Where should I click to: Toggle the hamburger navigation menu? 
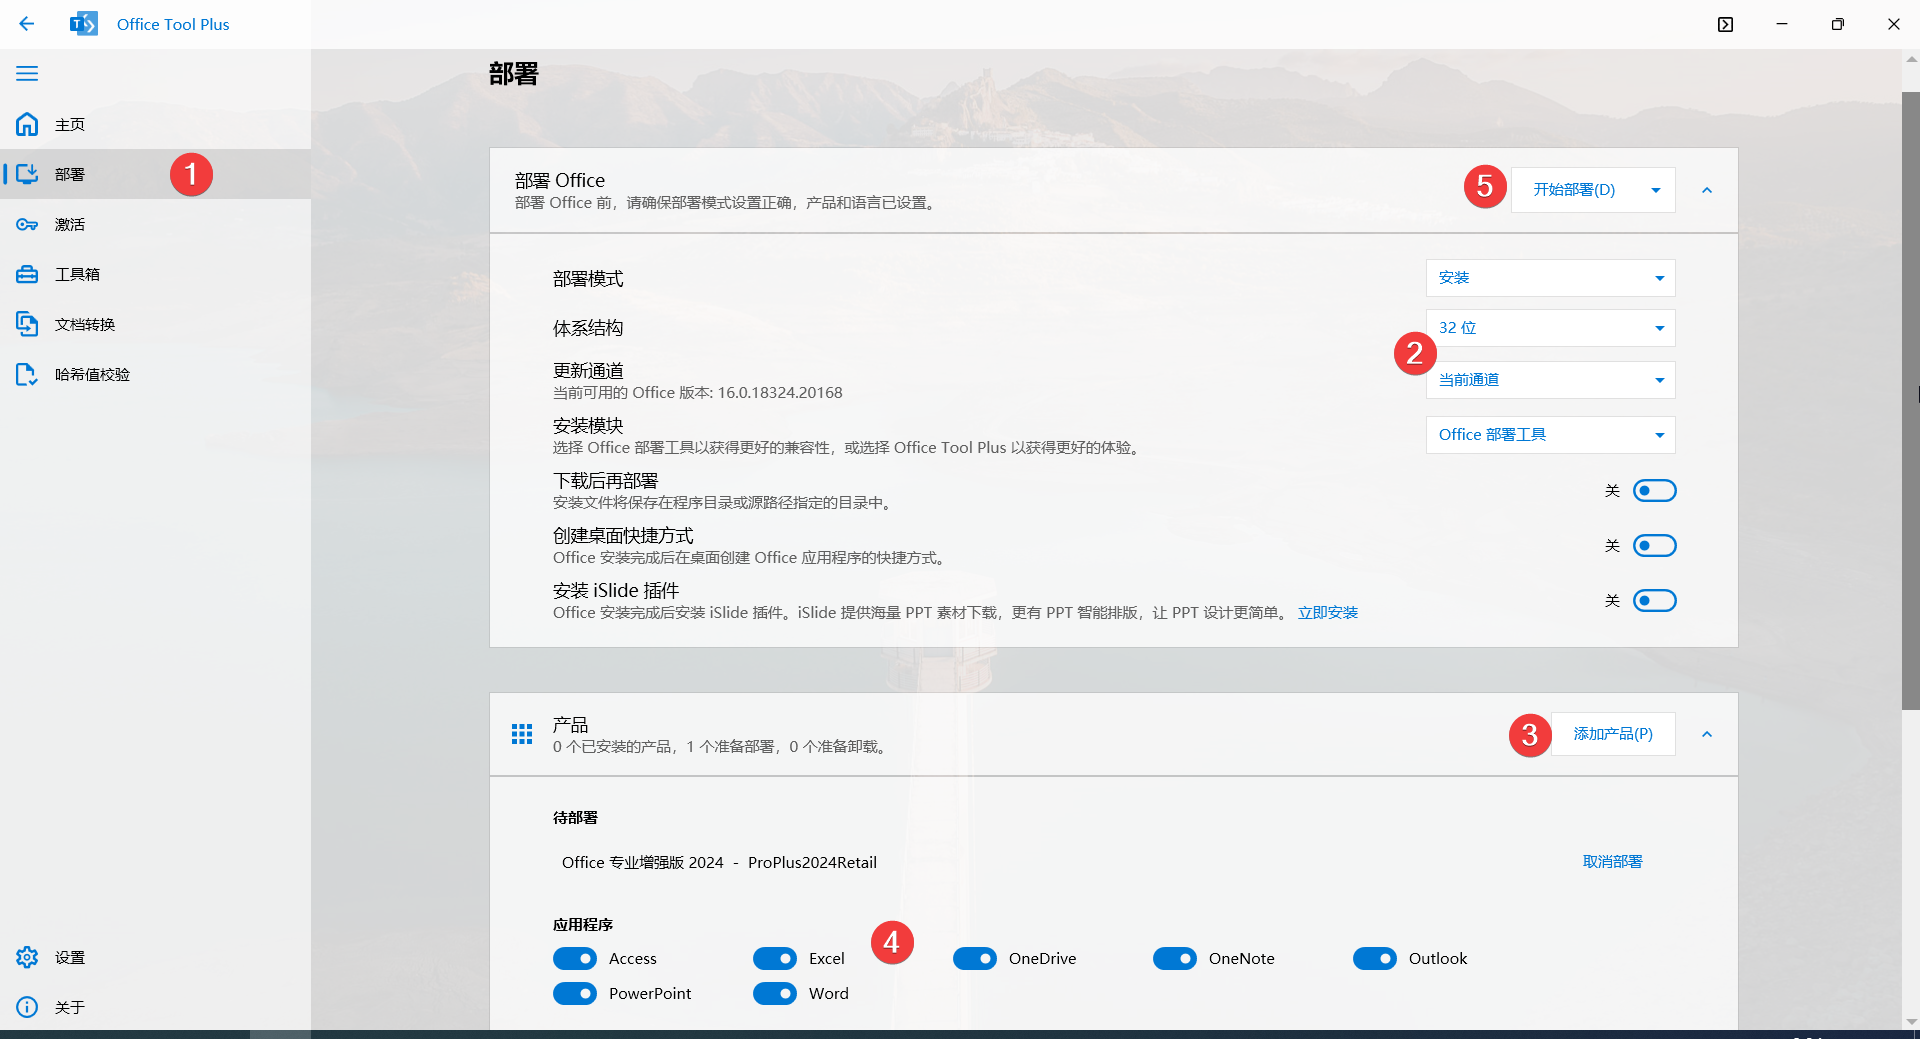coord(27,73)
